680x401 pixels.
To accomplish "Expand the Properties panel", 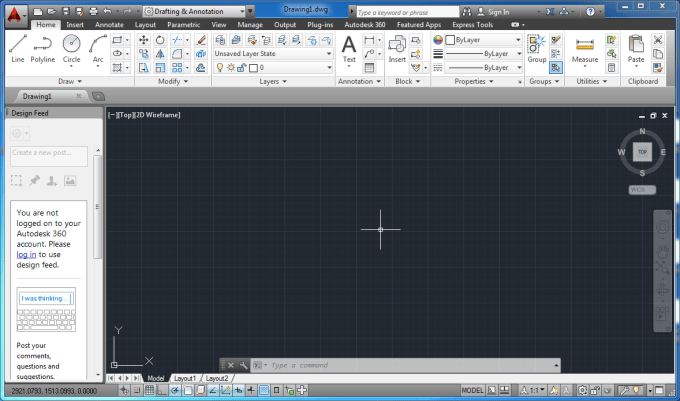I will point(474,82).
